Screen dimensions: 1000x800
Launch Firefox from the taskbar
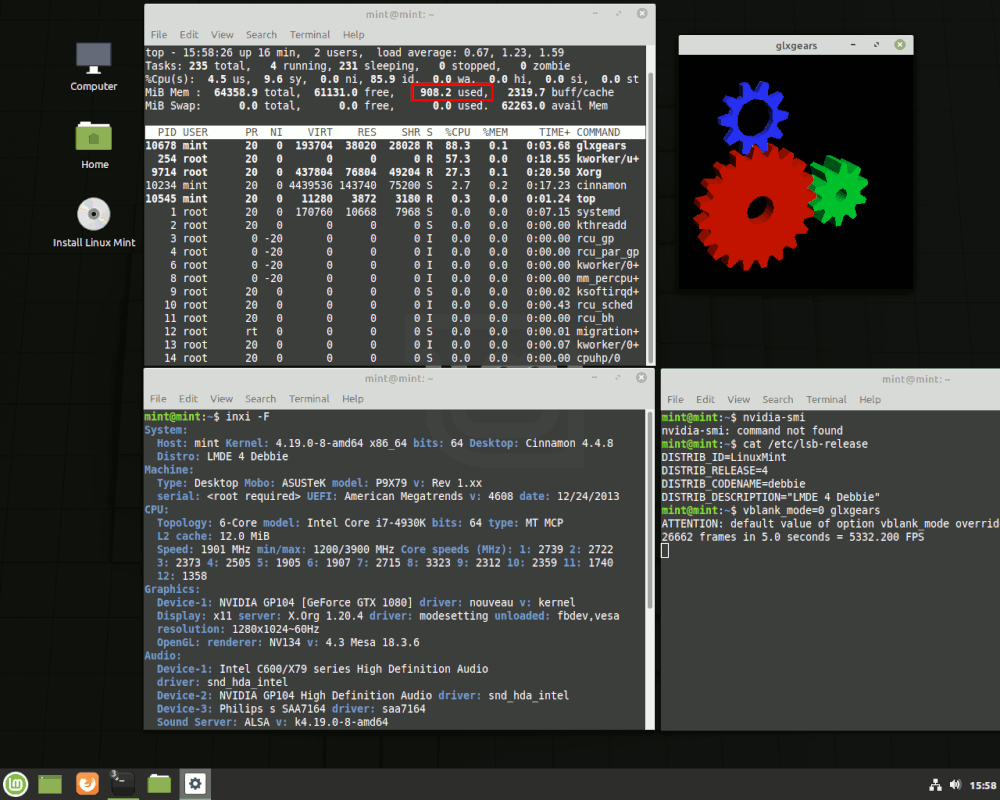click(x=87, y=784)
